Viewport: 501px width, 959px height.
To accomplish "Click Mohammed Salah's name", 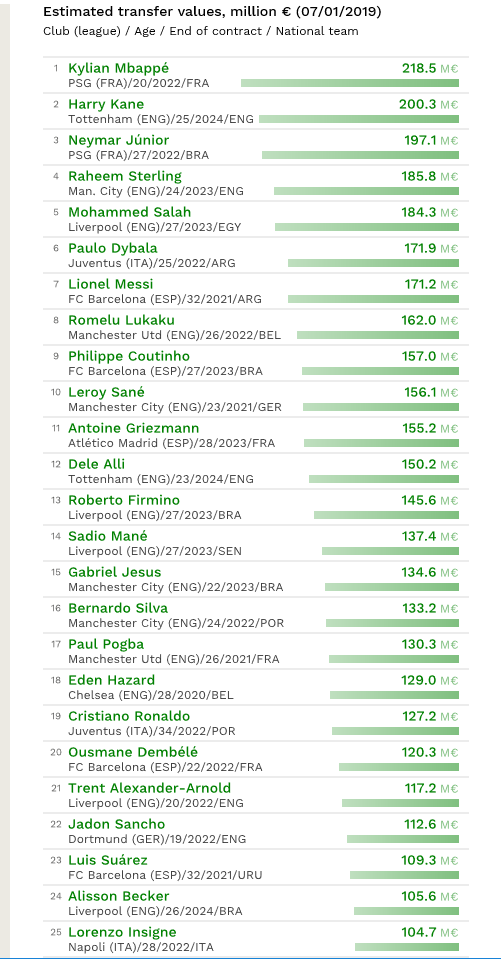I will pos(129,212).
